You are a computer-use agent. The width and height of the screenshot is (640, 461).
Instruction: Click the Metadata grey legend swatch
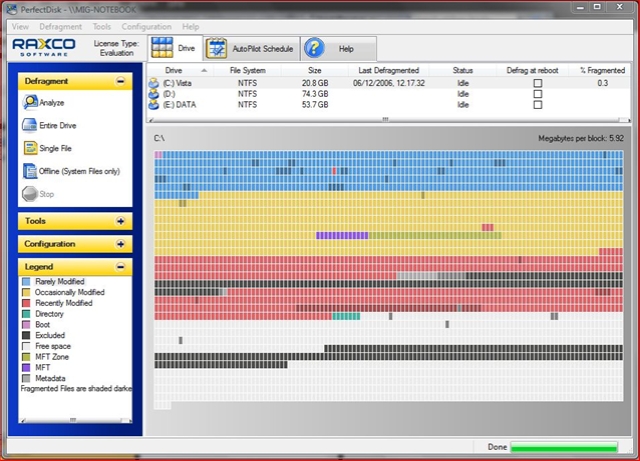pos(26,378)
